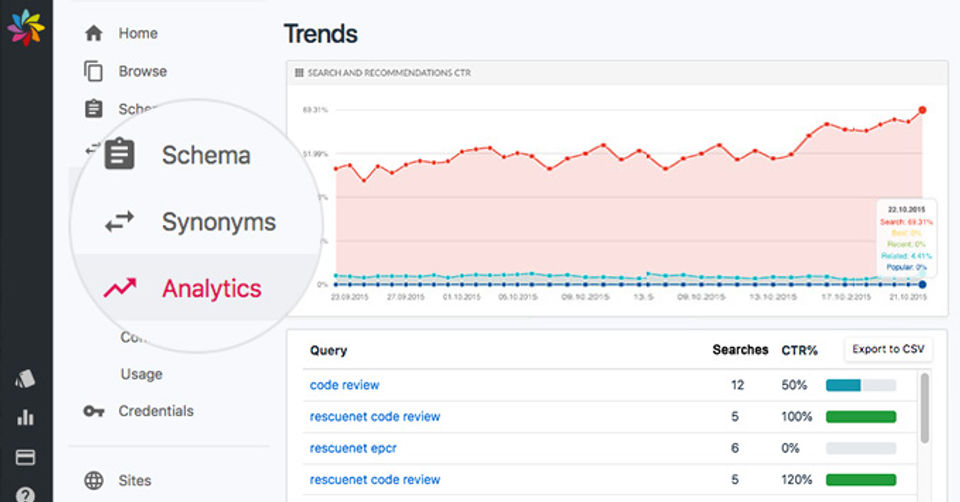Viewport: 960px width, 502px height.
Task: Open the billing card icon in dark sidebar
Action: click(x=26, y=457)
